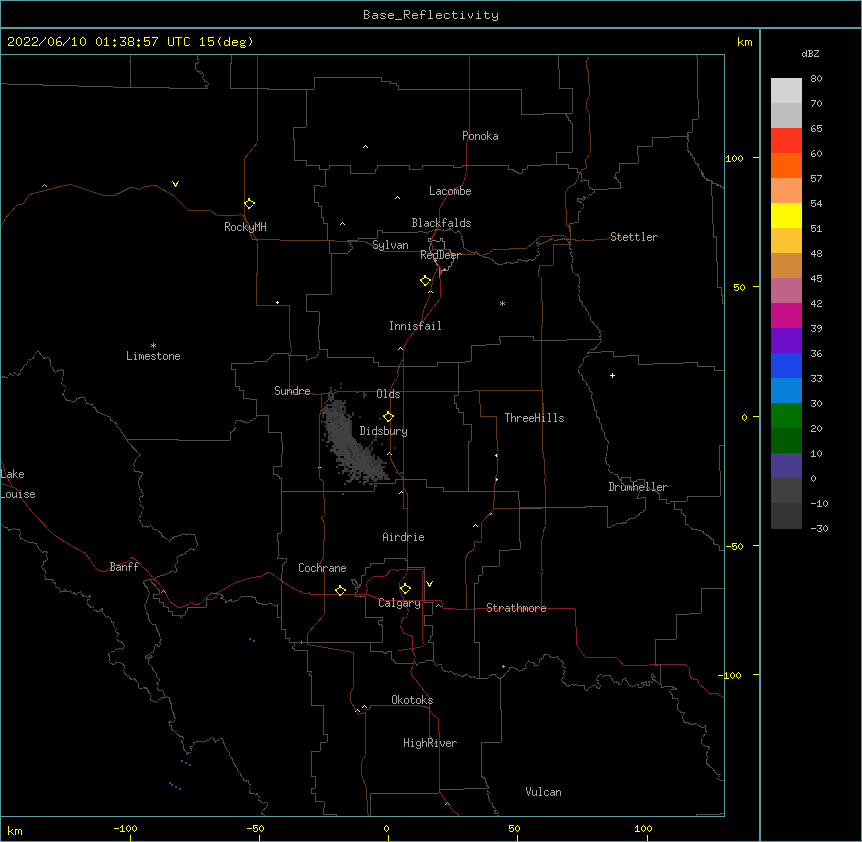The width and height of the screenshot is (862, 842).
Task: Click the Olds label
Action: [388, 394]
